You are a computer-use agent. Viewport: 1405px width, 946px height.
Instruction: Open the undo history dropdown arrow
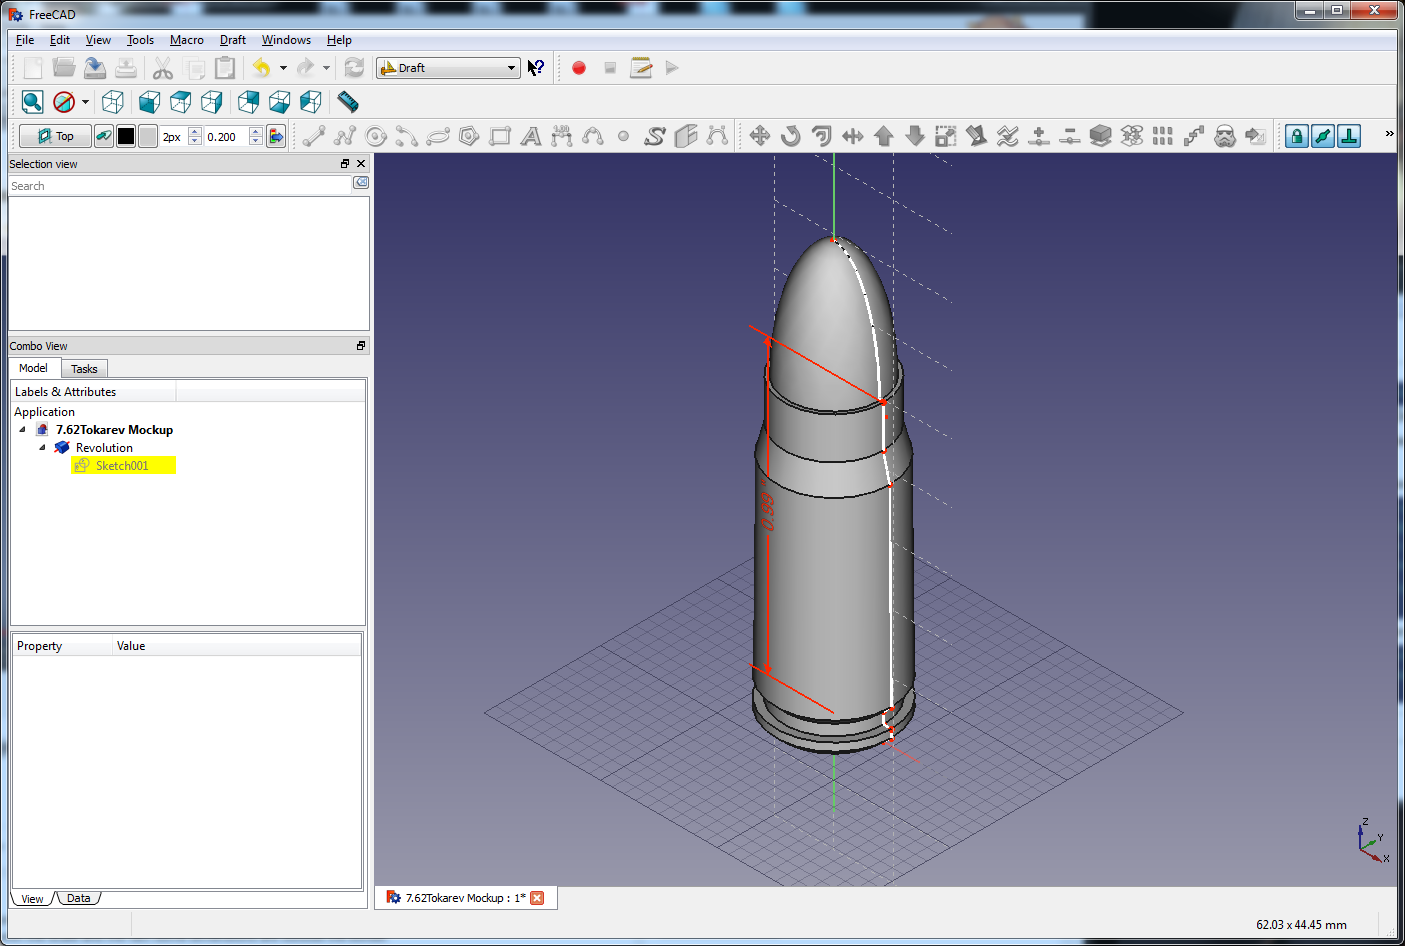coord(283,68)
